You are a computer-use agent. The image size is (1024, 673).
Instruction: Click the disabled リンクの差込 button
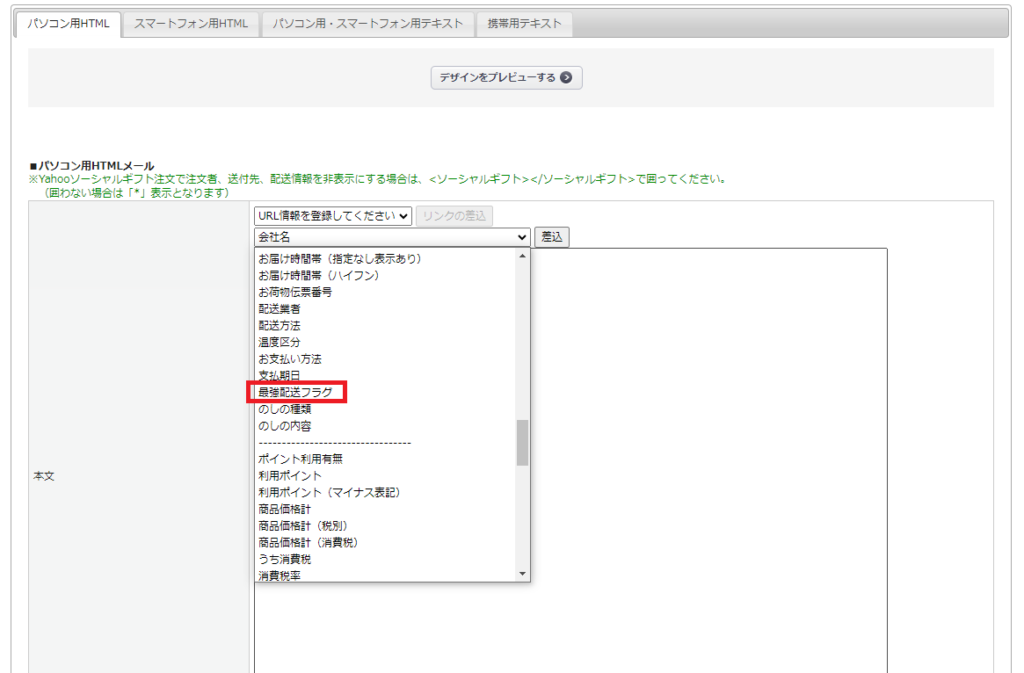click(455, 216)
